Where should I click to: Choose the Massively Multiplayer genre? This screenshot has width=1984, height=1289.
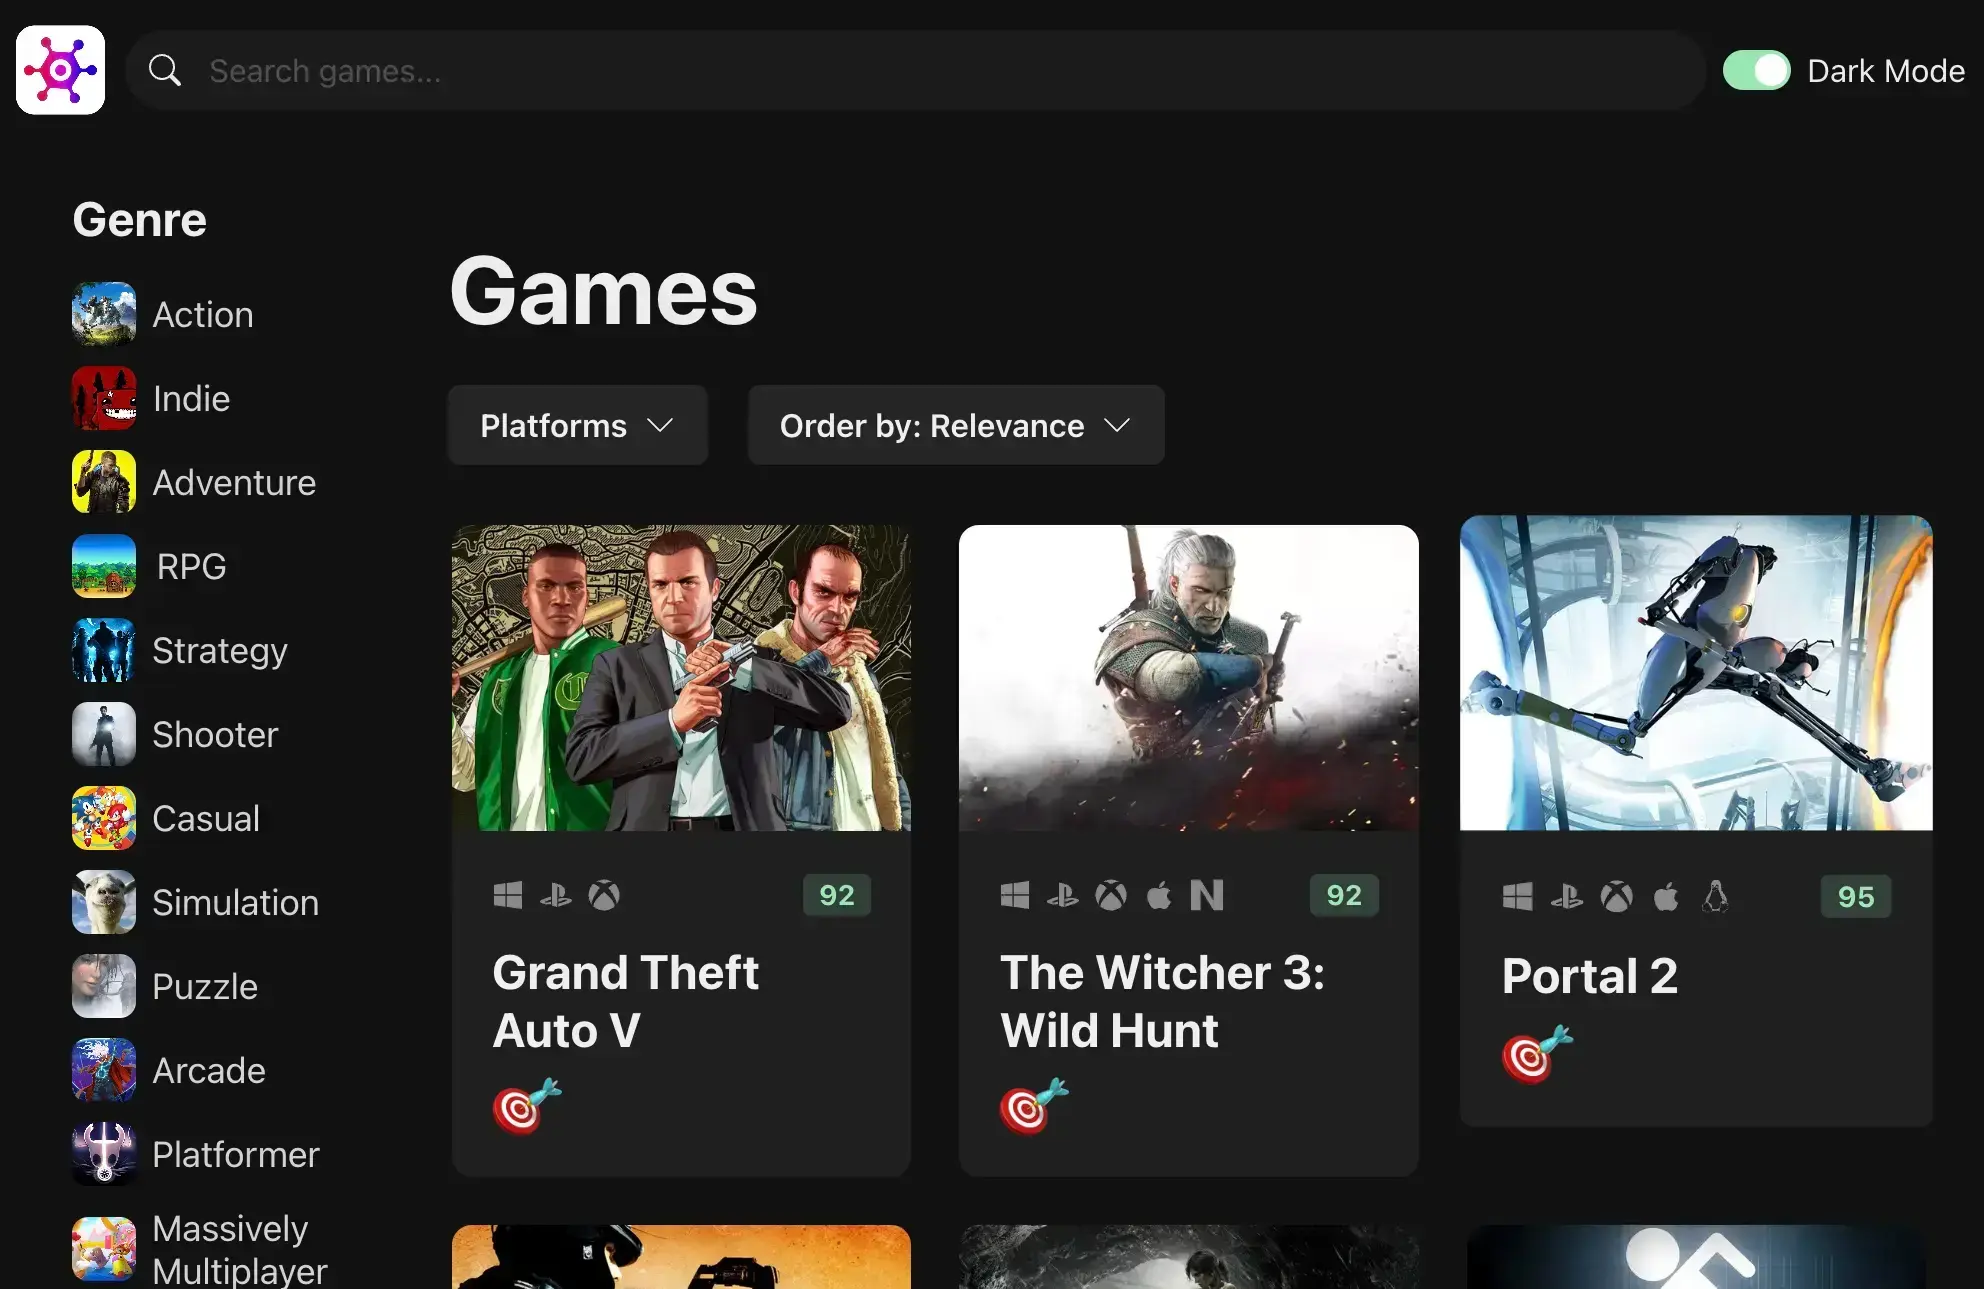[x=240, y=1250]
